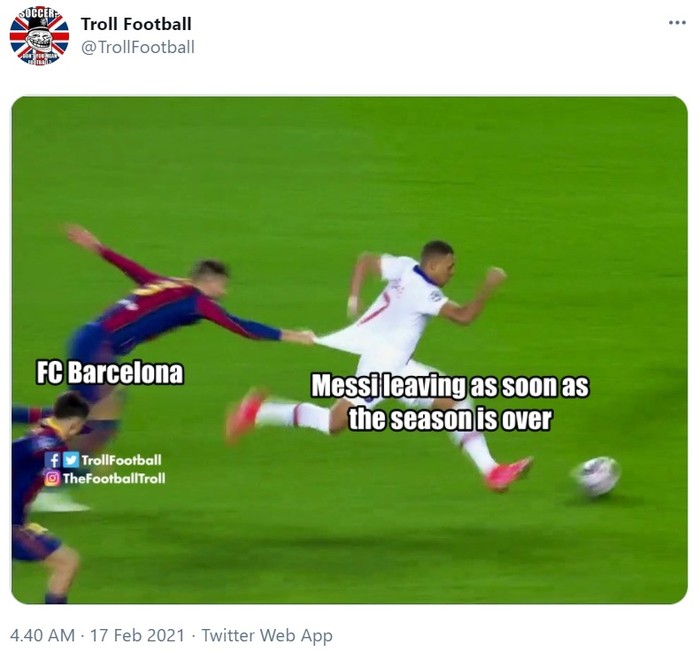Click the TrollFootball watermark text
The height and width of the screenshot is (652, 700).
click(x=121, y=460)
